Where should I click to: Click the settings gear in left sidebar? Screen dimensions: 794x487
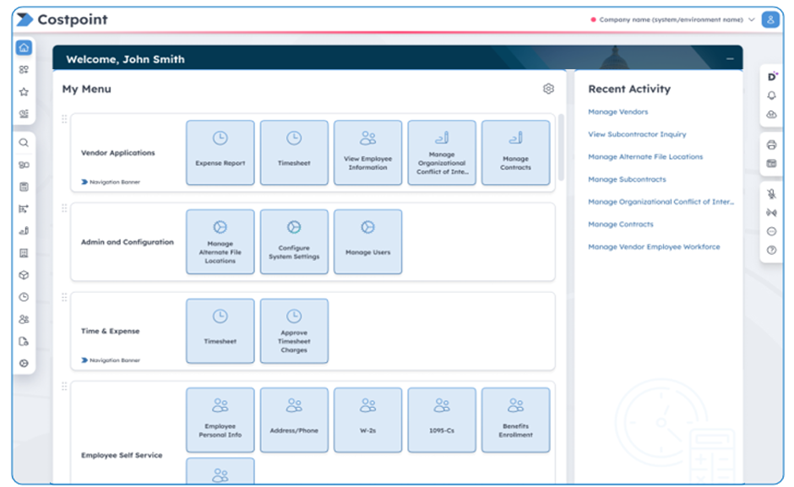(24, 363)
